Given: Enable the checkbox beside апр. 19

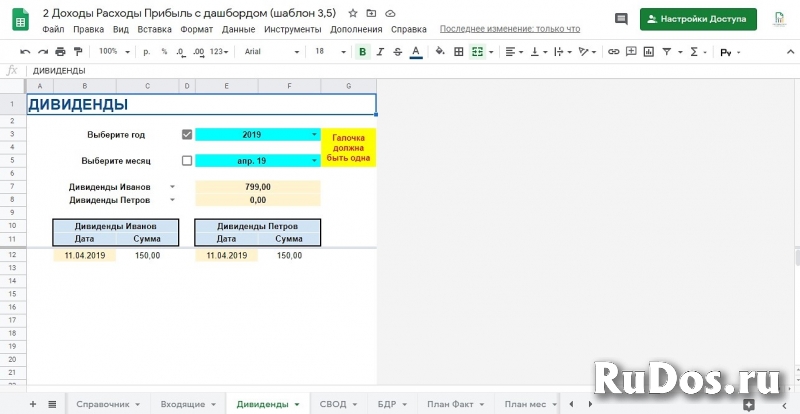Looking at the screenshot, I should [187, 160].
